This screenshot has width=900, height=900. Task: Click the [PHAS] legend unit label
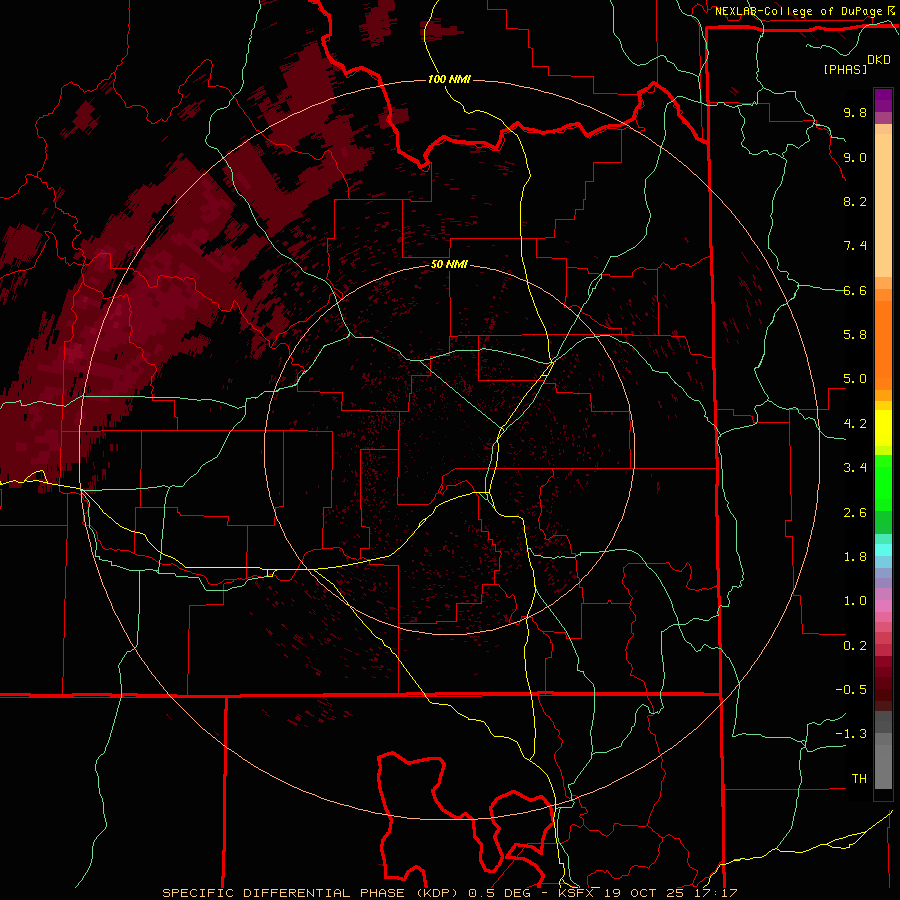[x=845, y=69]
